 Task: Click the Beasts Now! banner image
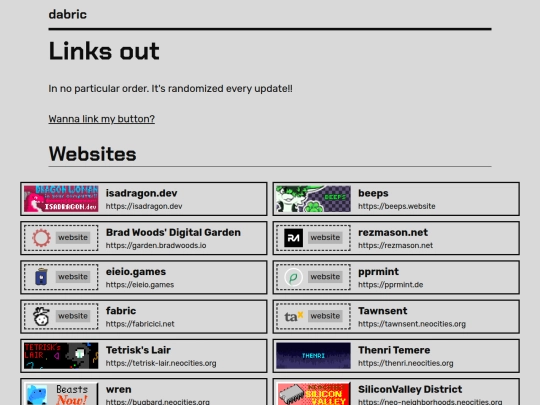click(61, 393)
